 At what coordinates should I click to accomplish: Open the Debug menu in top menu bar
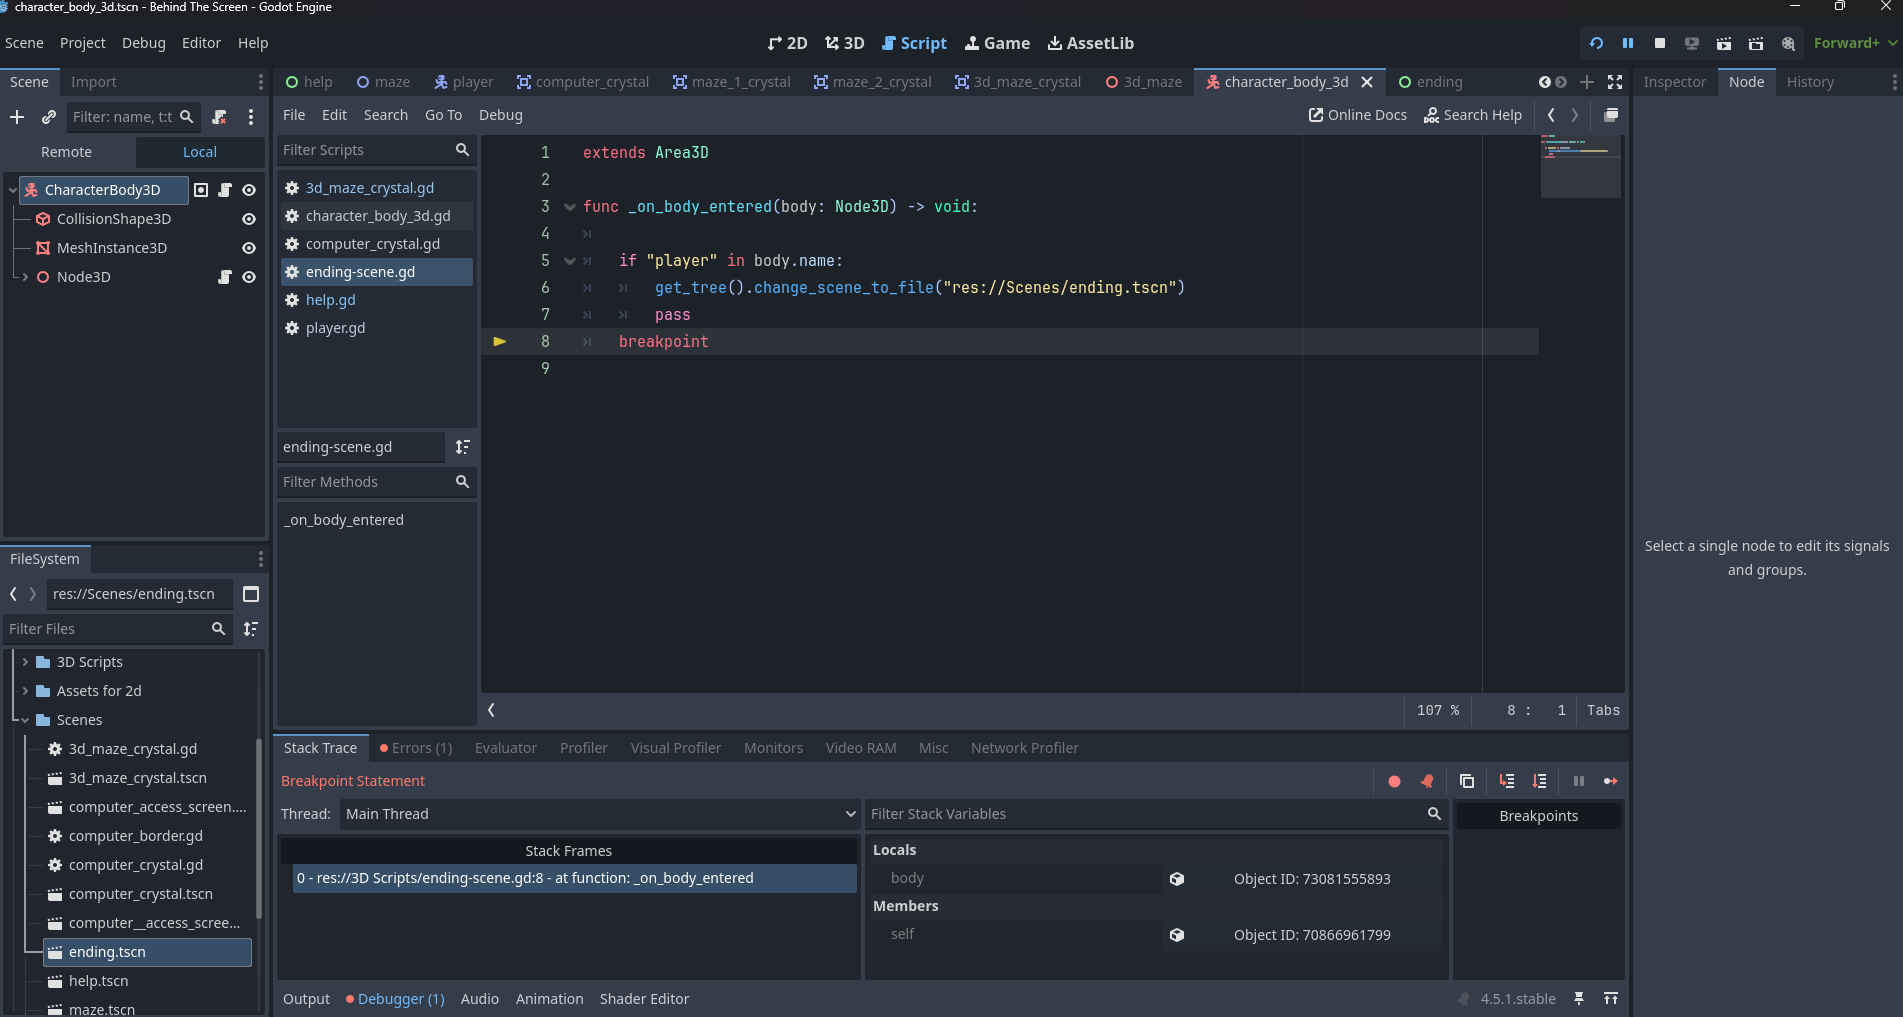pyautogui.click(x=143, y=43)
